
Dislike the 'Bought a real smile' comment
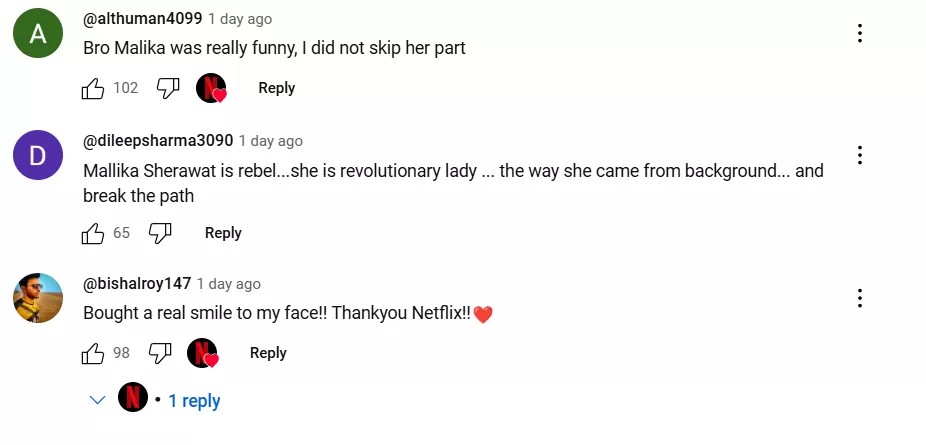coord(160,353)
